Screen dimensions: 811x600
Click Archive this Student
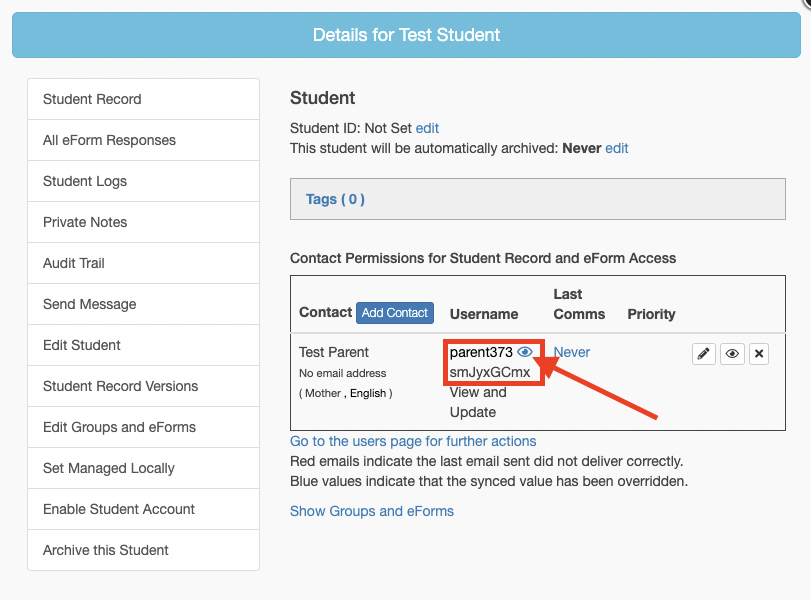(106, 550)
